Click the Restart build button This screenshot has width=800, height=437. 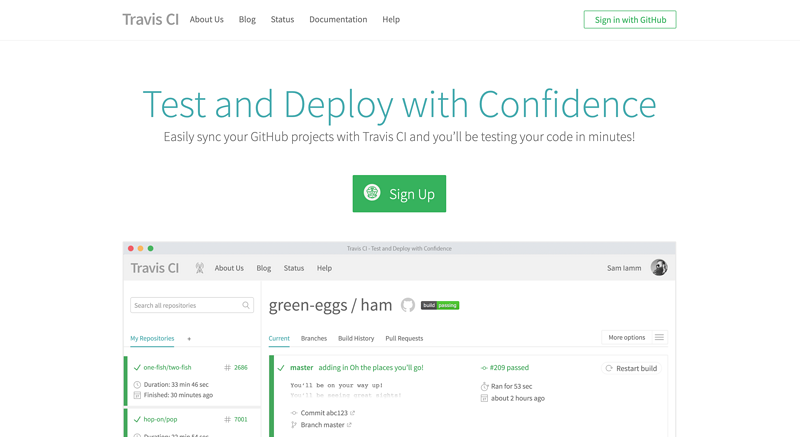point(631,368)
